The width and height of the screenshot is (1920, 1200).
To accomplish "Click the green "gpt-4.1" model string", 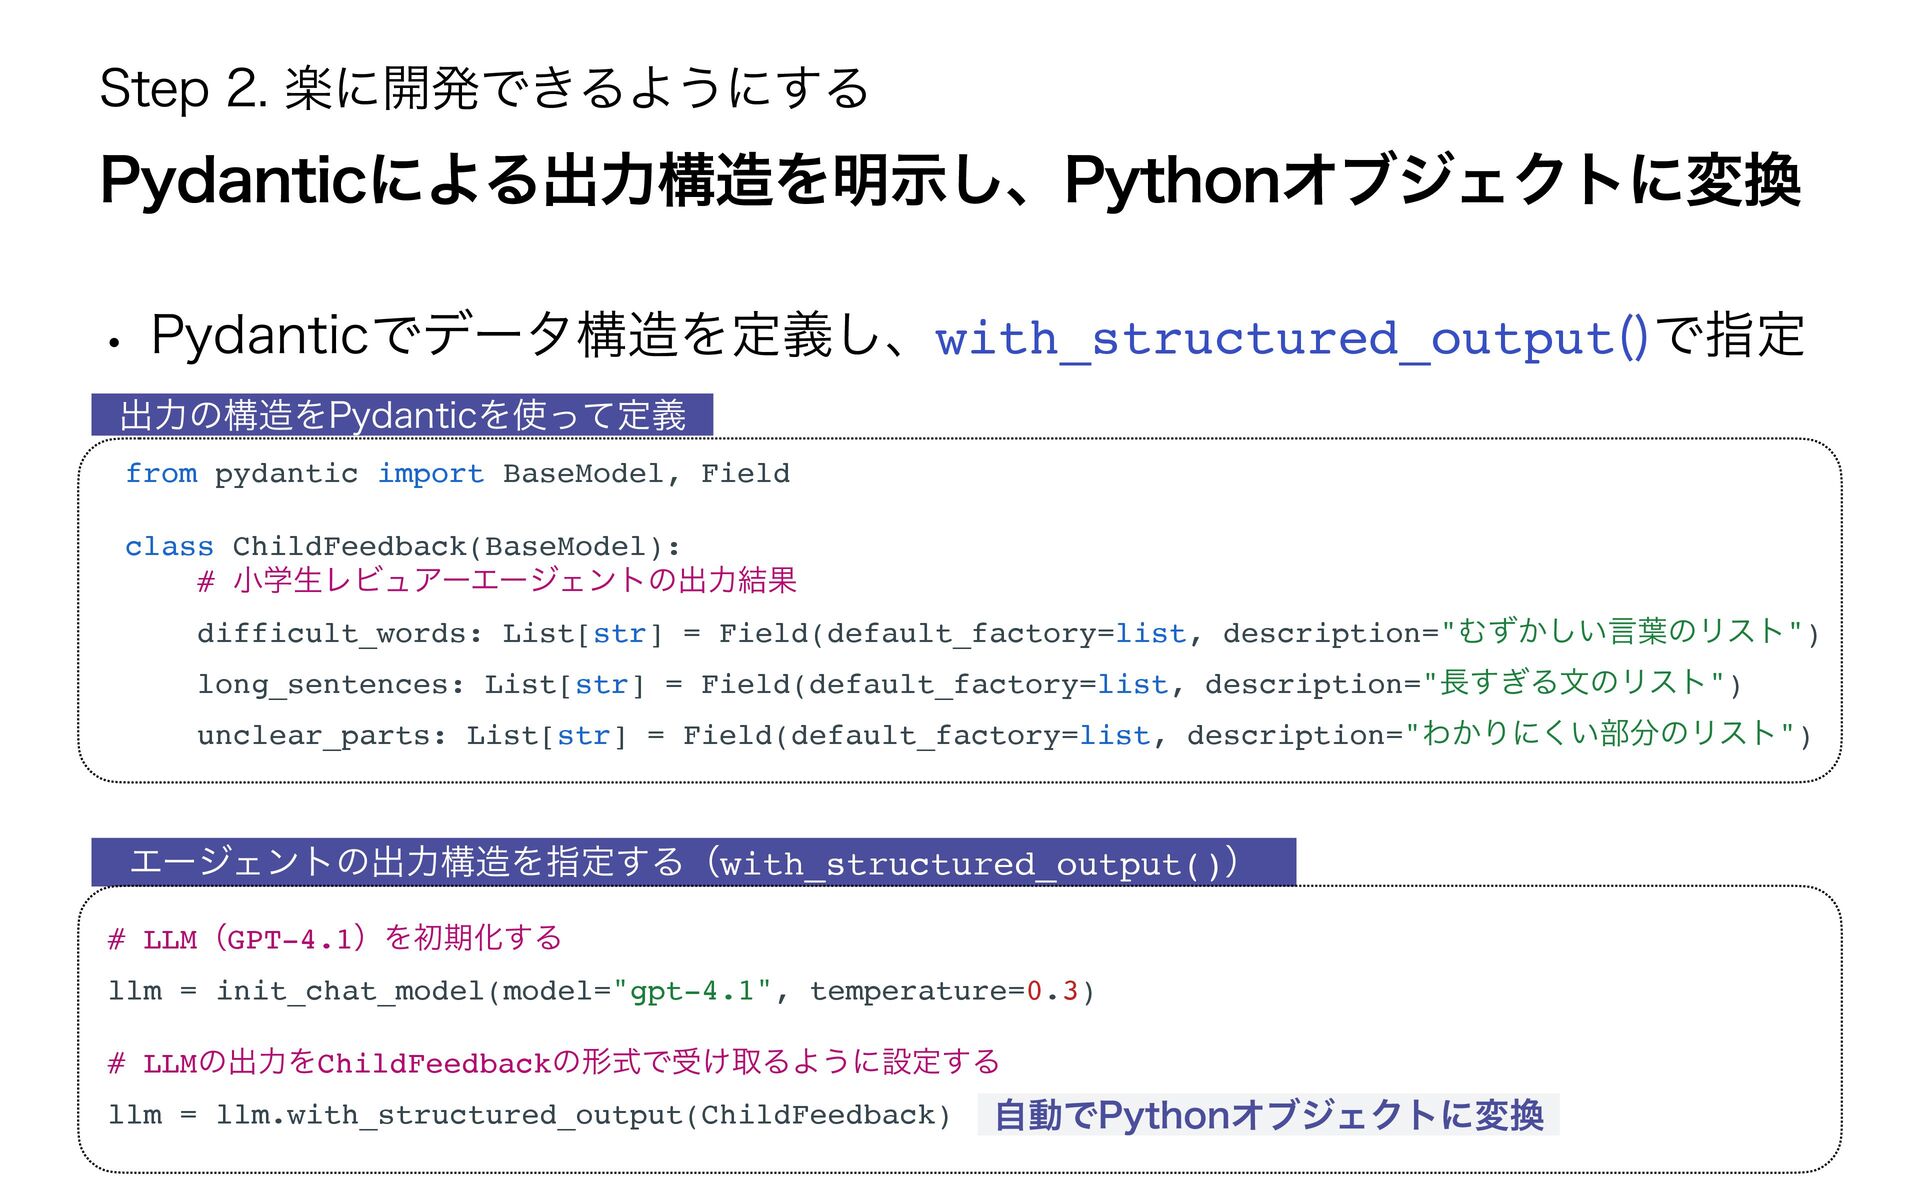I will point(692,991).
